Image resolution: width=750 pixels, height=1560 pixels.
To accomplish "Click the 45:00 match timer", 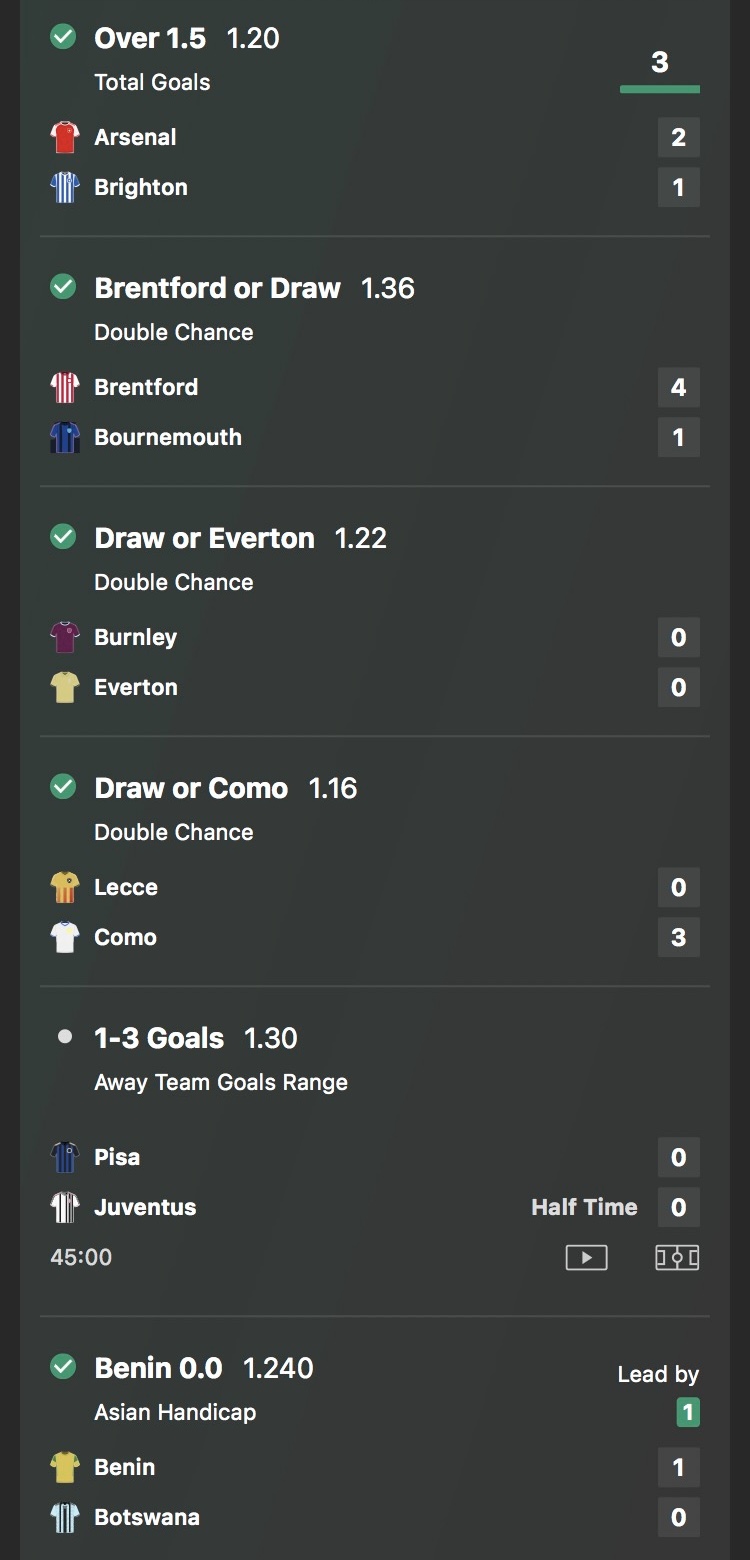I will 81,1257.
